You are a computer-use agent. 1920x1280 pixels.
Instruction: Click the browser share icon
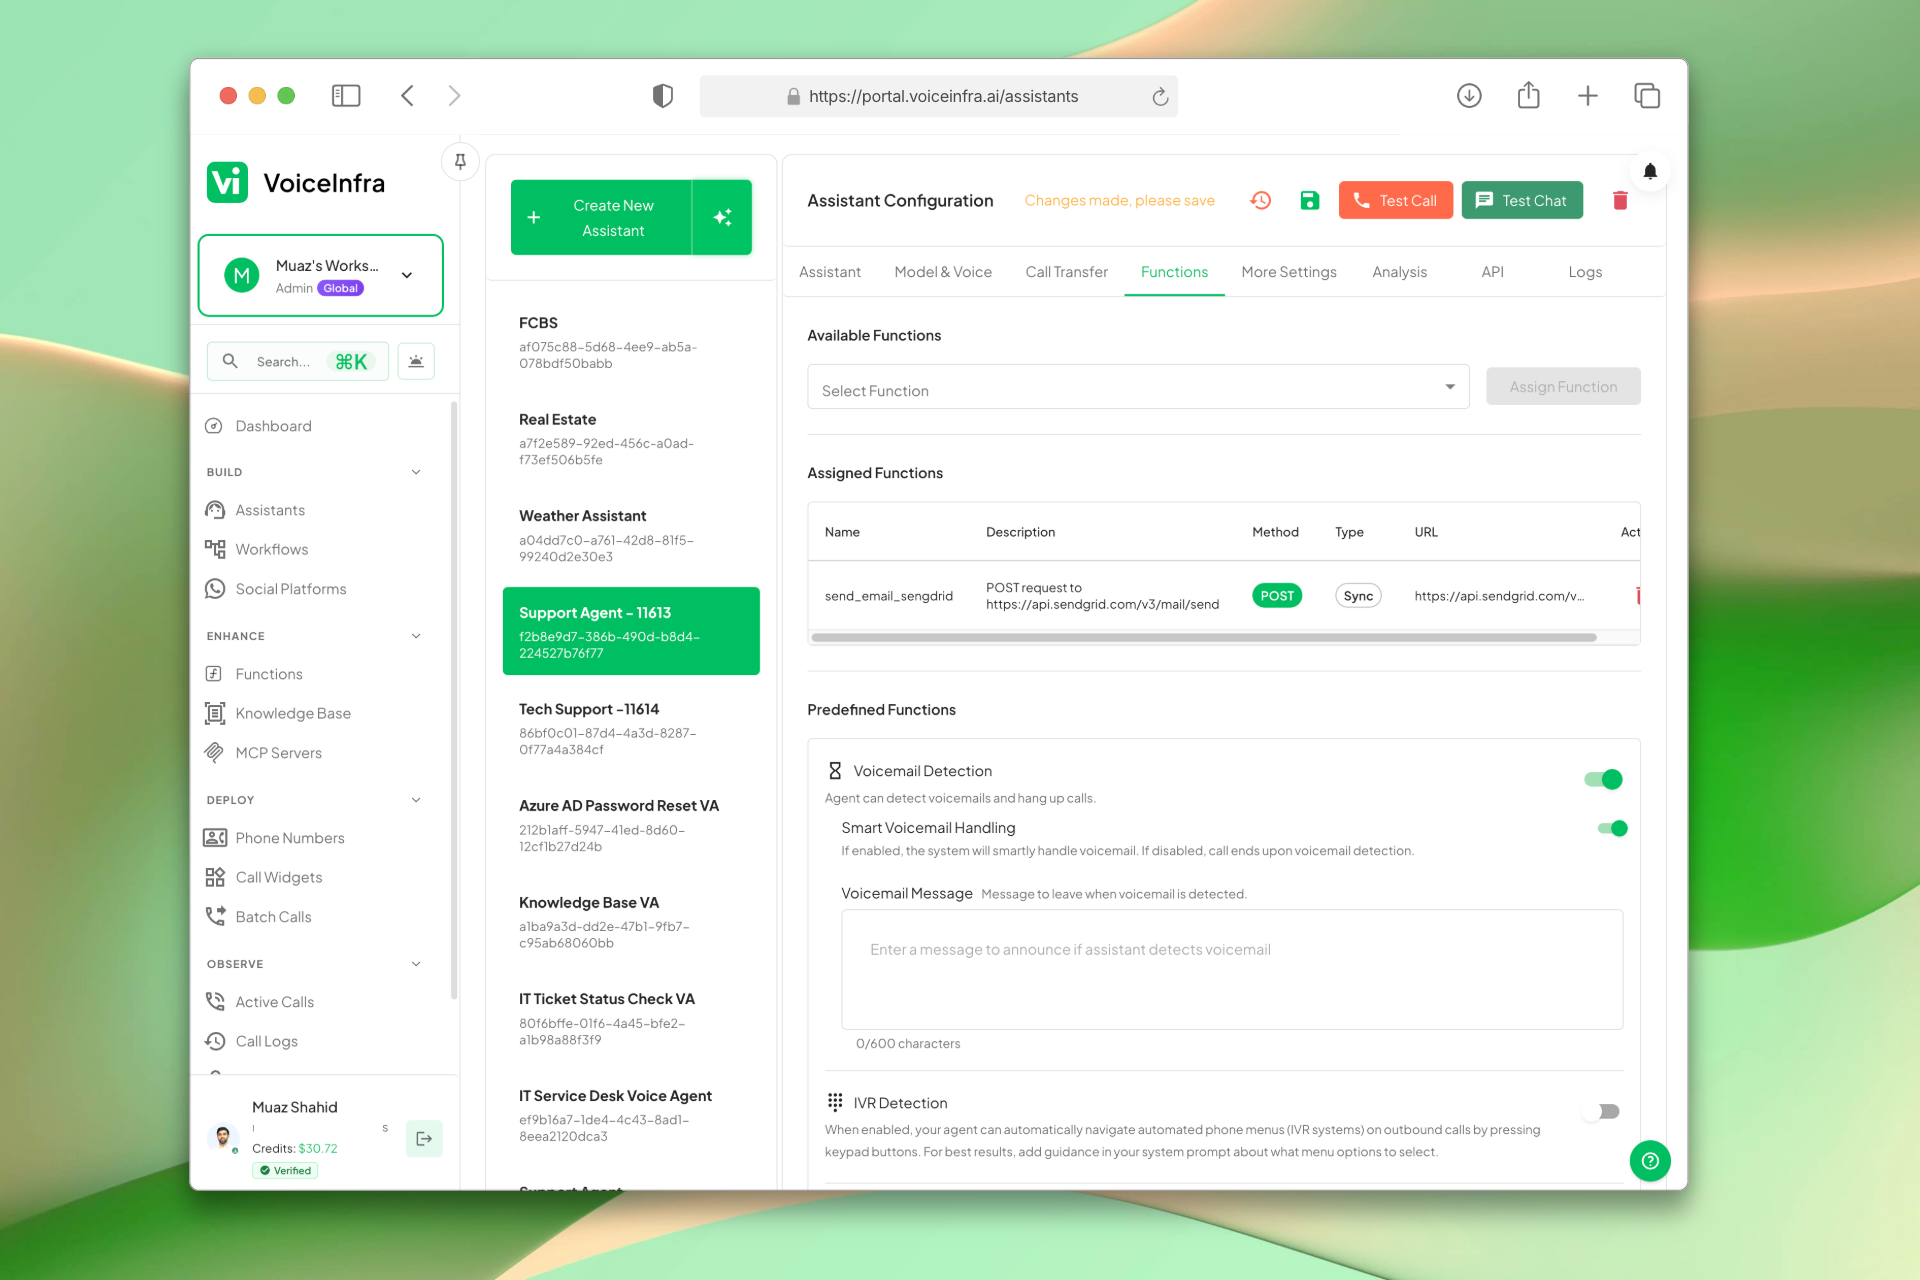pos(1528,95)
